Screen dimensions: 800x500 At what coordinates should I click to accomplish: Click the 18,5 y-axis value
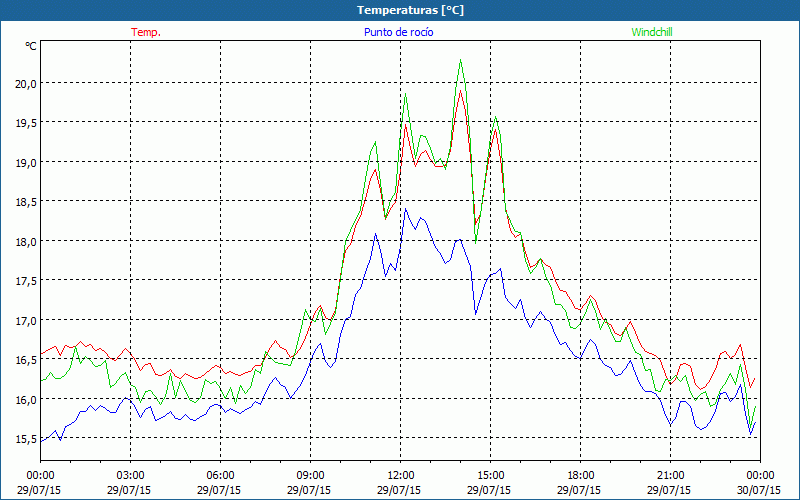[x=26, y=202]
